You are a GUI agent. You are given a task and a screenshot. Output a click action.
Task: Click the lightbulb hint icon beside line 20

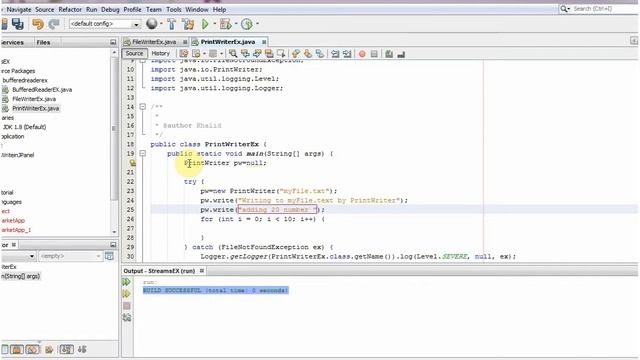[x=133, y=163]
